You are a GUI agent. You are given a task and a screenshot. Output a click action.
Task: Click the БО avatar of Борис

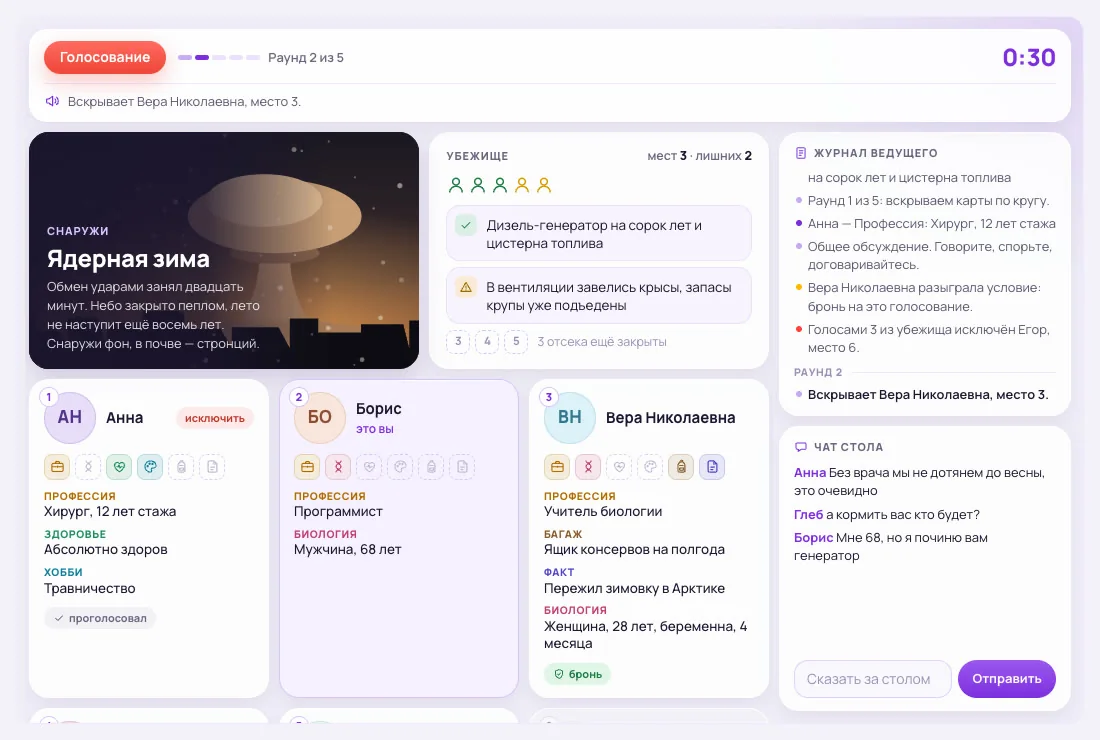click(x=319, y=418)
